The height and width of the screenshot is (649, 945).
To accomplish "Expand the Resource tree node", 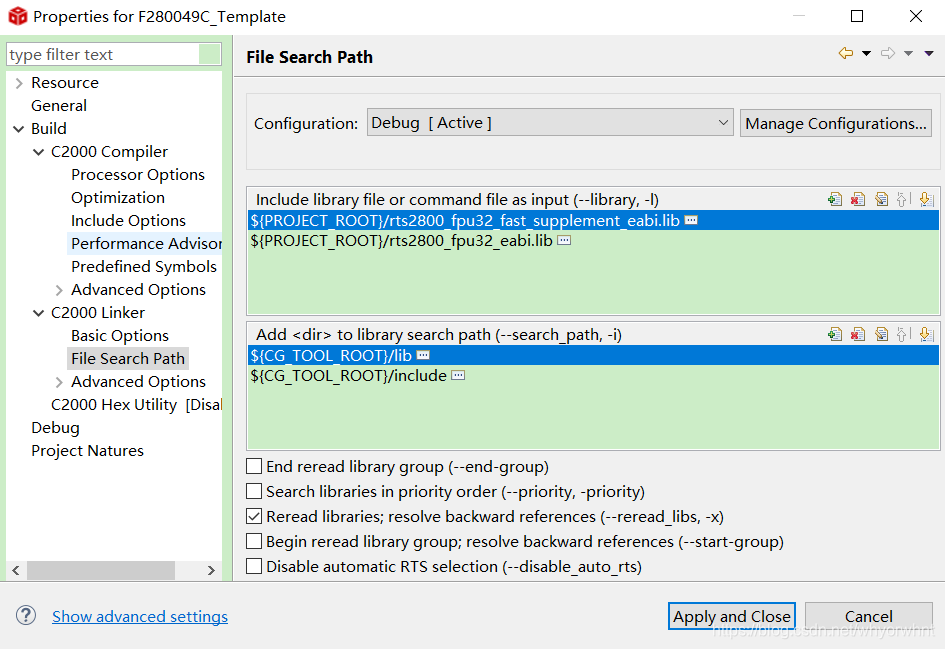I will [19, 83].
